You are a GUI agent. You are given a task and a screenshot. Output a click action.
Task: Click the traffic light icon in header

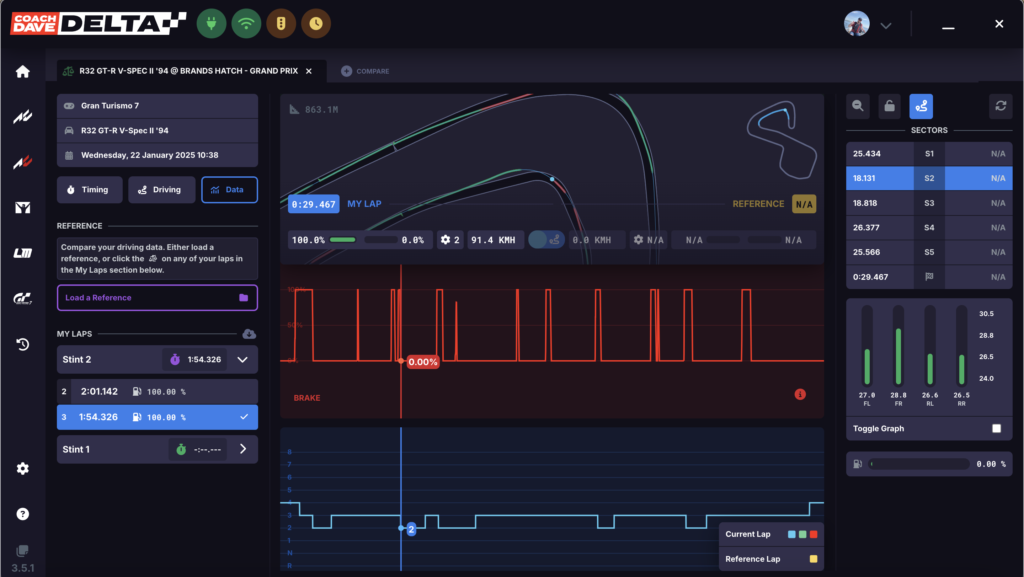pyautogui.click(x=281, y=23)
